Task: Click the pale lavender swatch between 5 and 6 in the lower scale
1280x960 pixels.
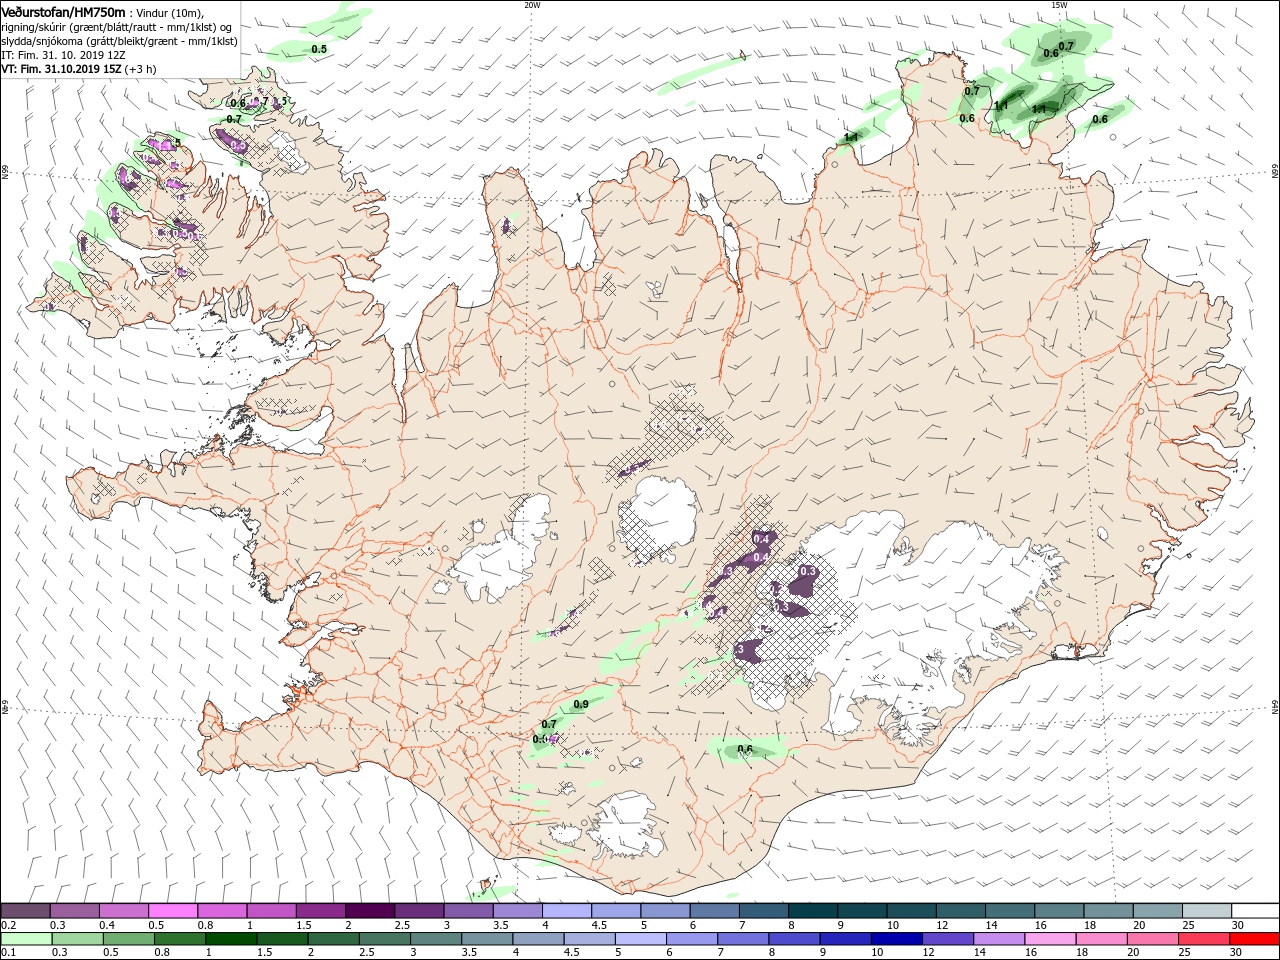Action: tap(639, 939)
